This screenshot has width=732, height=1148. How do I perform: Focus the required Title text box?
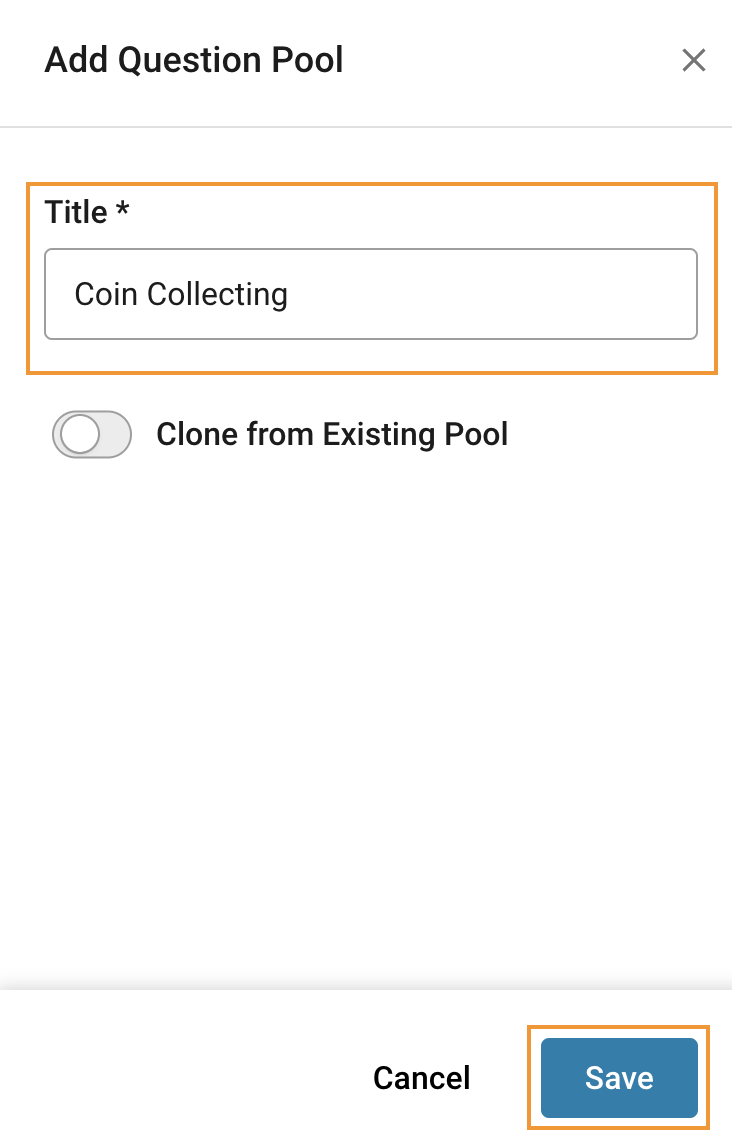pyautogui.click(x=370, y=294)
